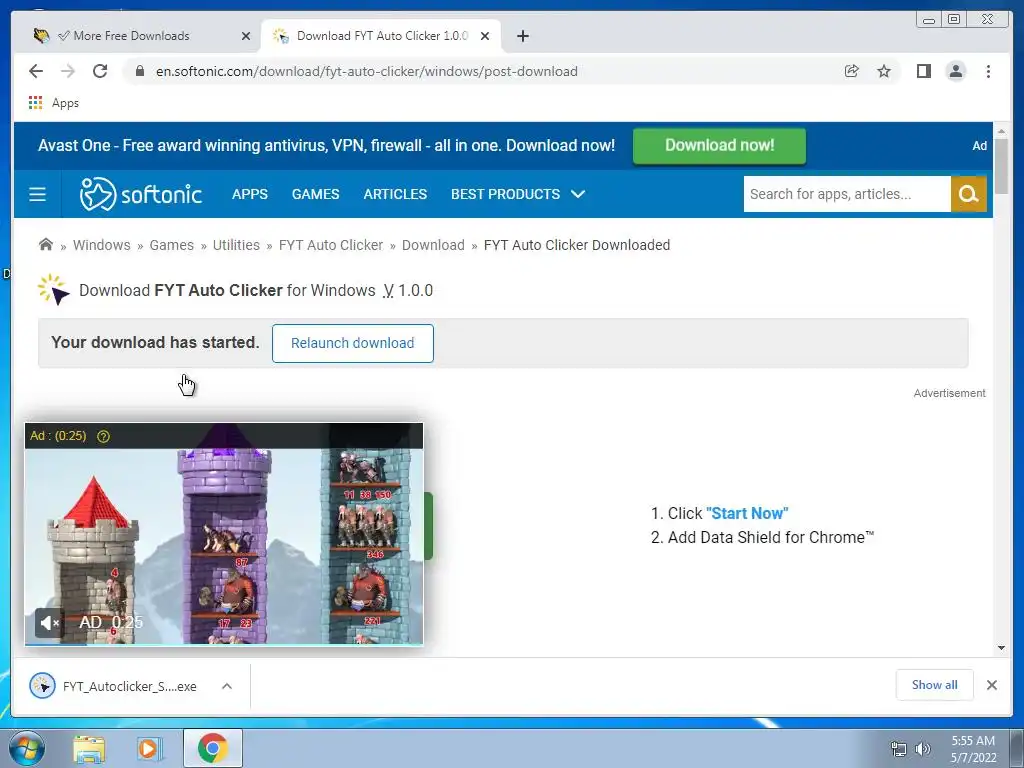Click the network tray icon
The height and width of the screenshot is (768, 1024).
tap(899, 749)
